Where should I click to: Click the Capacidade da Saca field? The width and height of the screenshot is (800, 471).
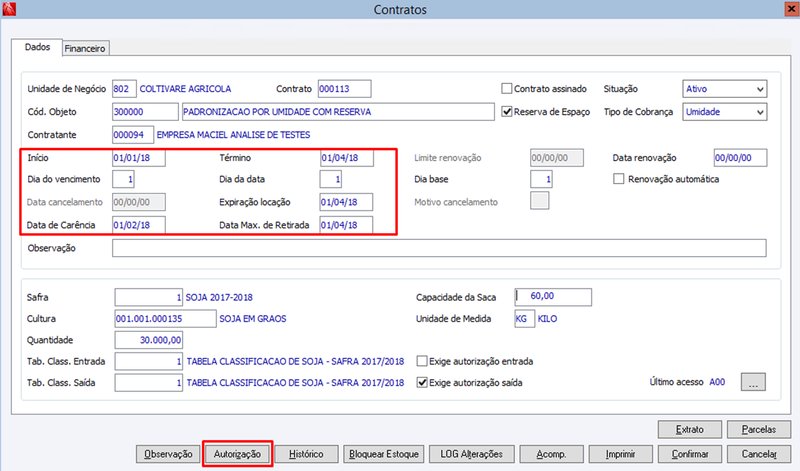(553, 297)
